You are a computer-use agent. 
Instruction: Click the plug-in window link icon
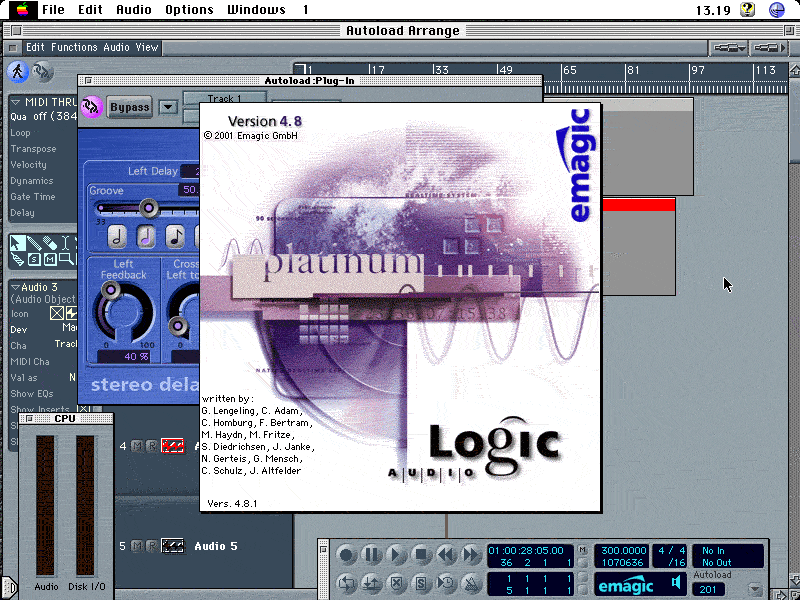92,107
